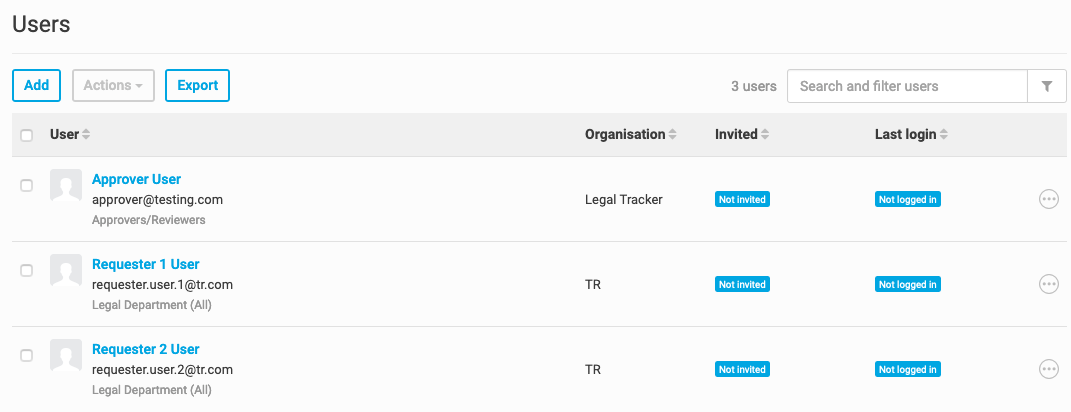The height and width of the screenshot is (412, 1071).
Task: Open the ellipsis menu for Requester 2 User
Action: pos(1048,369)
